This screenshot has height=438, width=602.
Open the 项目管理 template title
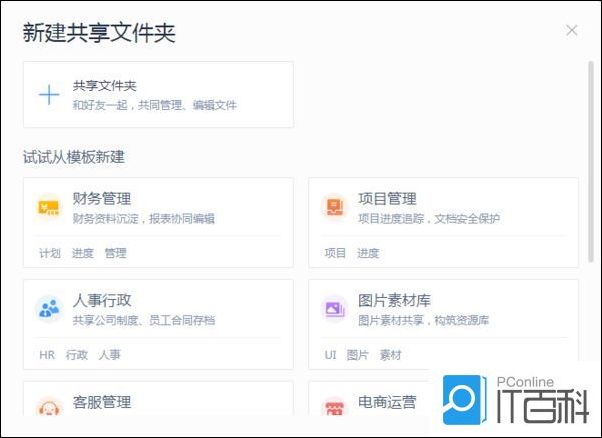tap(387, 199)
